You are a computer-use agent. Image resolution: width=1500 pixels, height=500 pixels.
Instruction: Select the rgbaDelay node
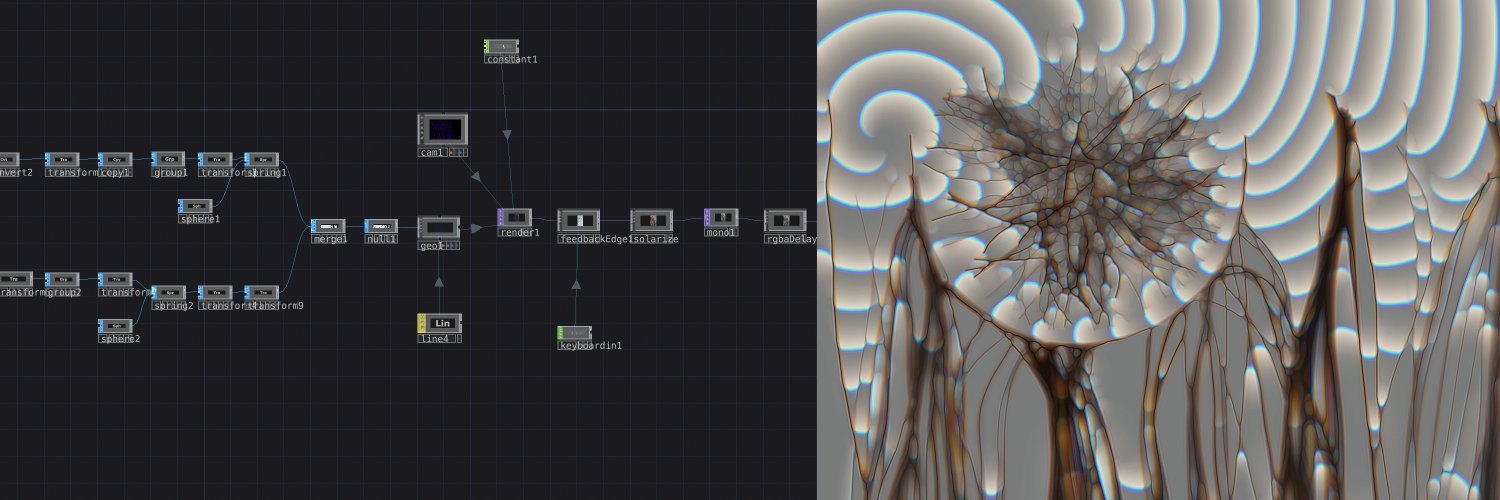[786, 221]
